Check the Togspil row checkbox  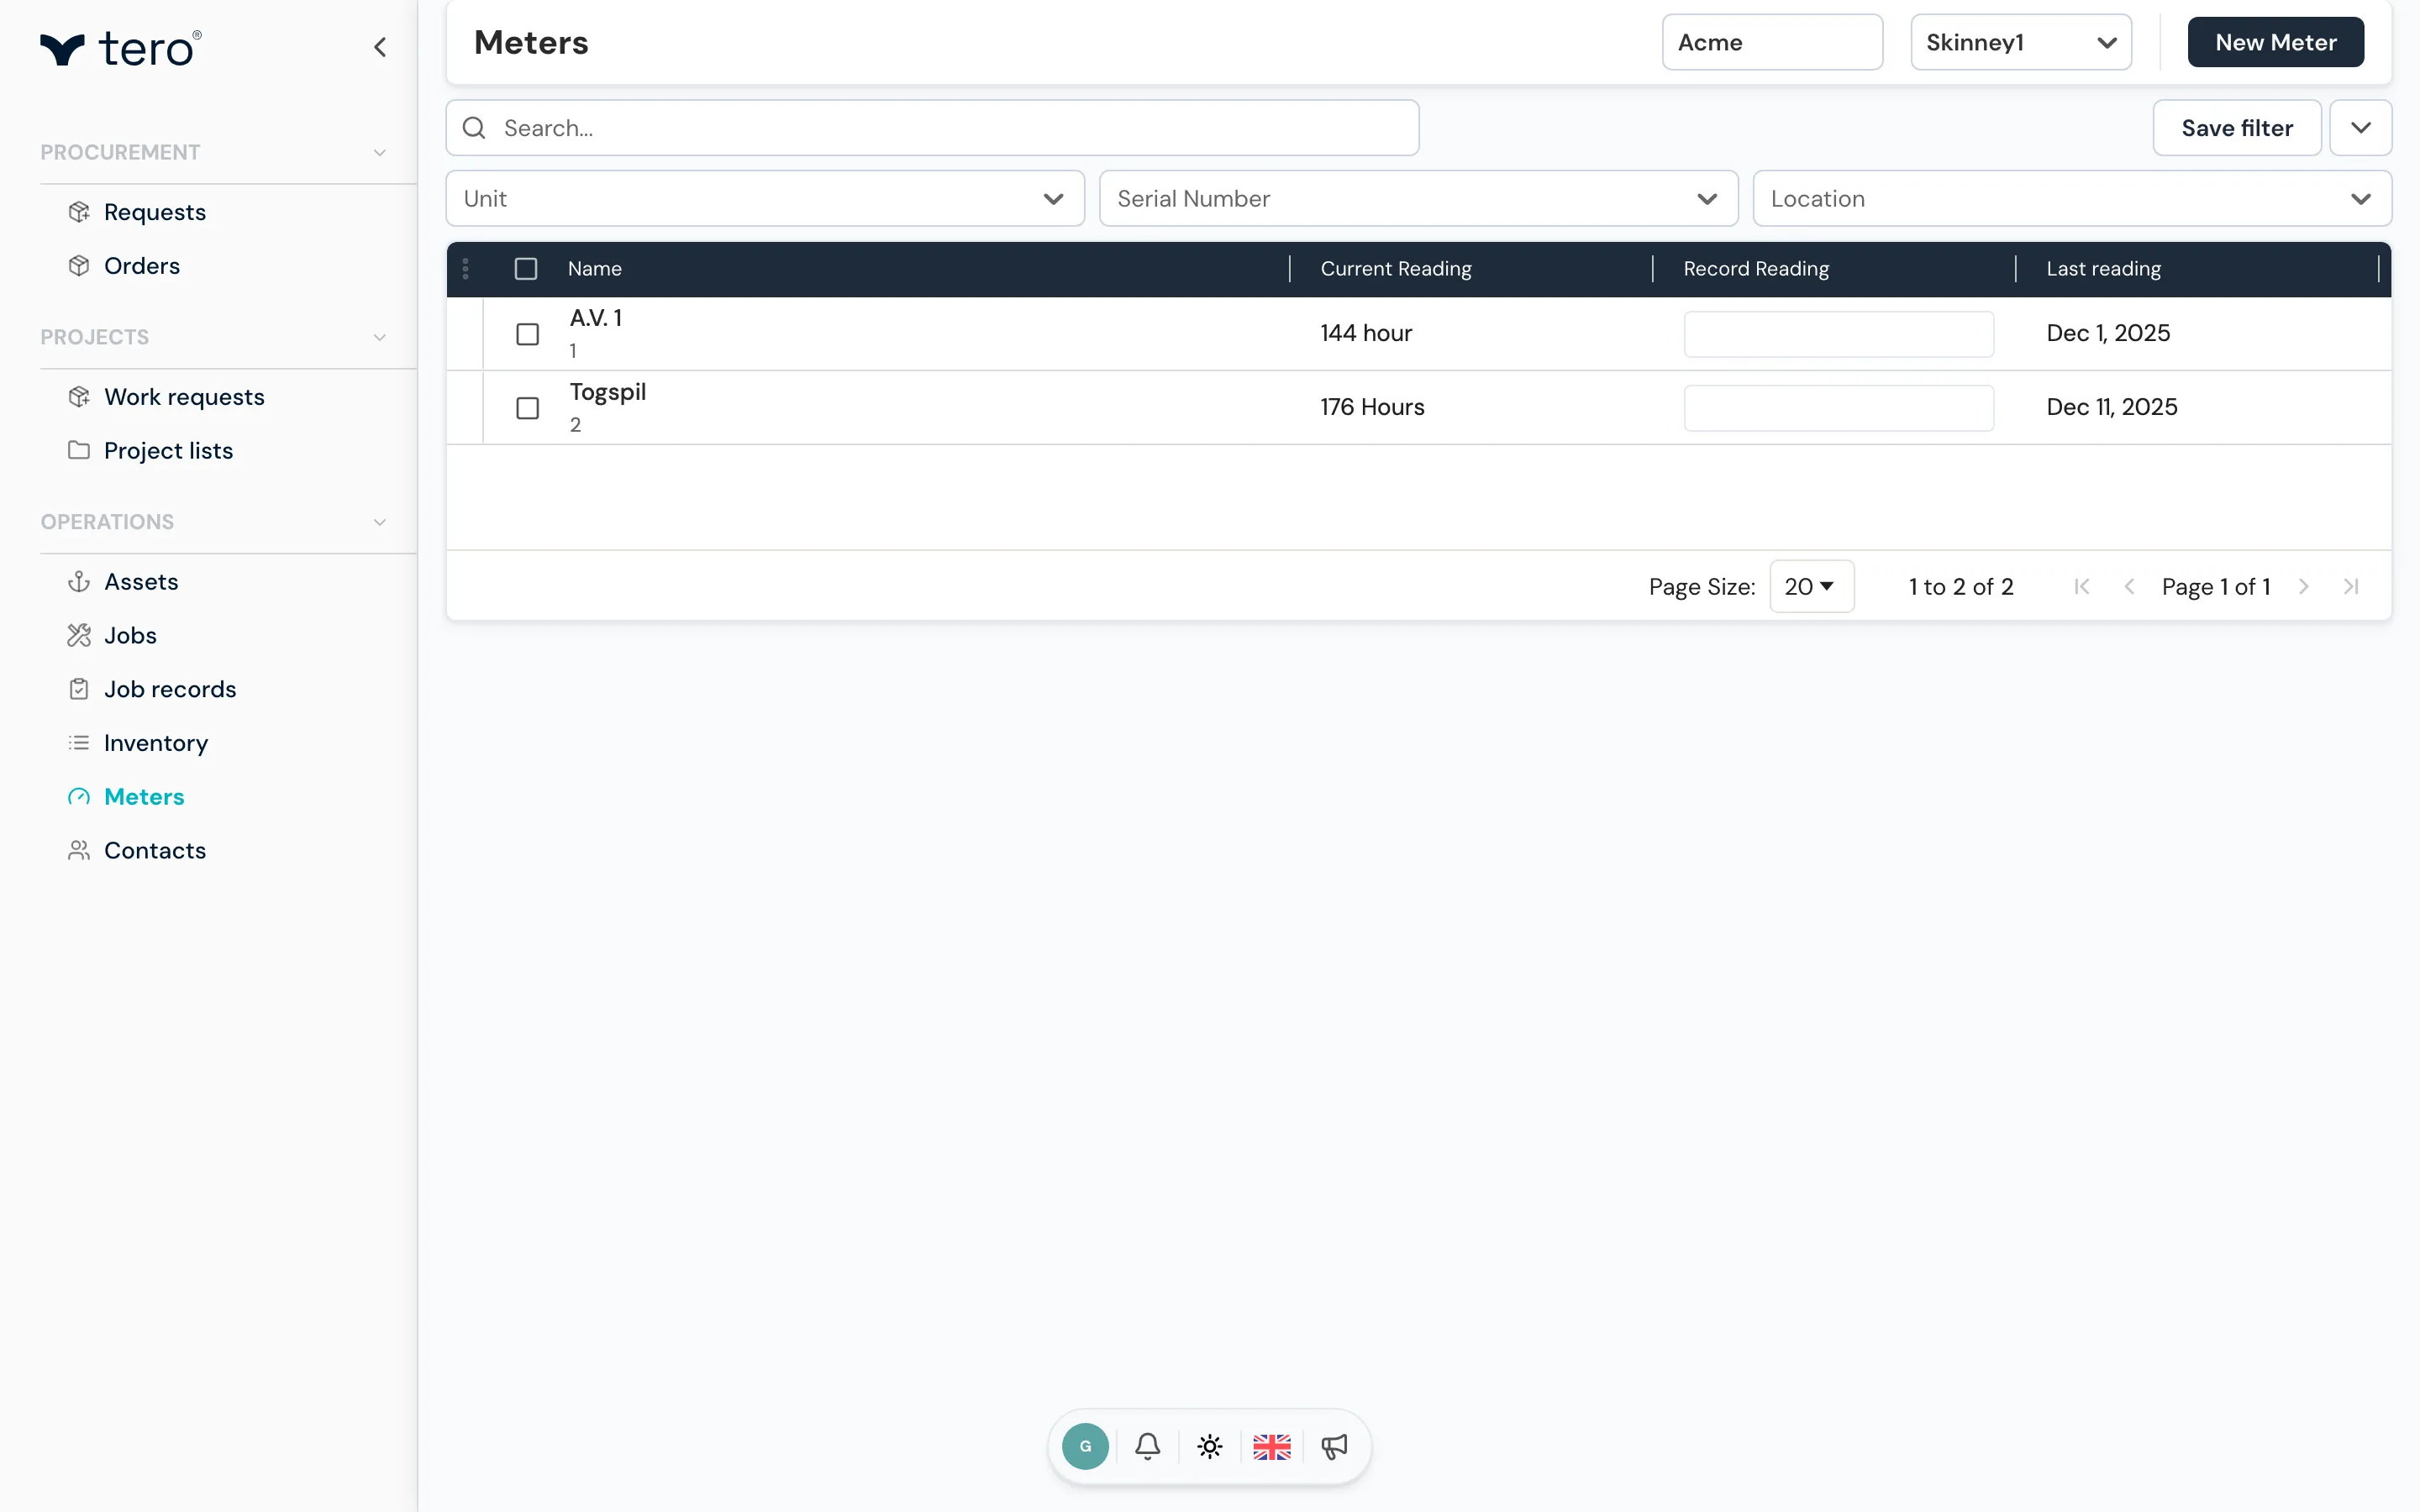coord(527,408)
